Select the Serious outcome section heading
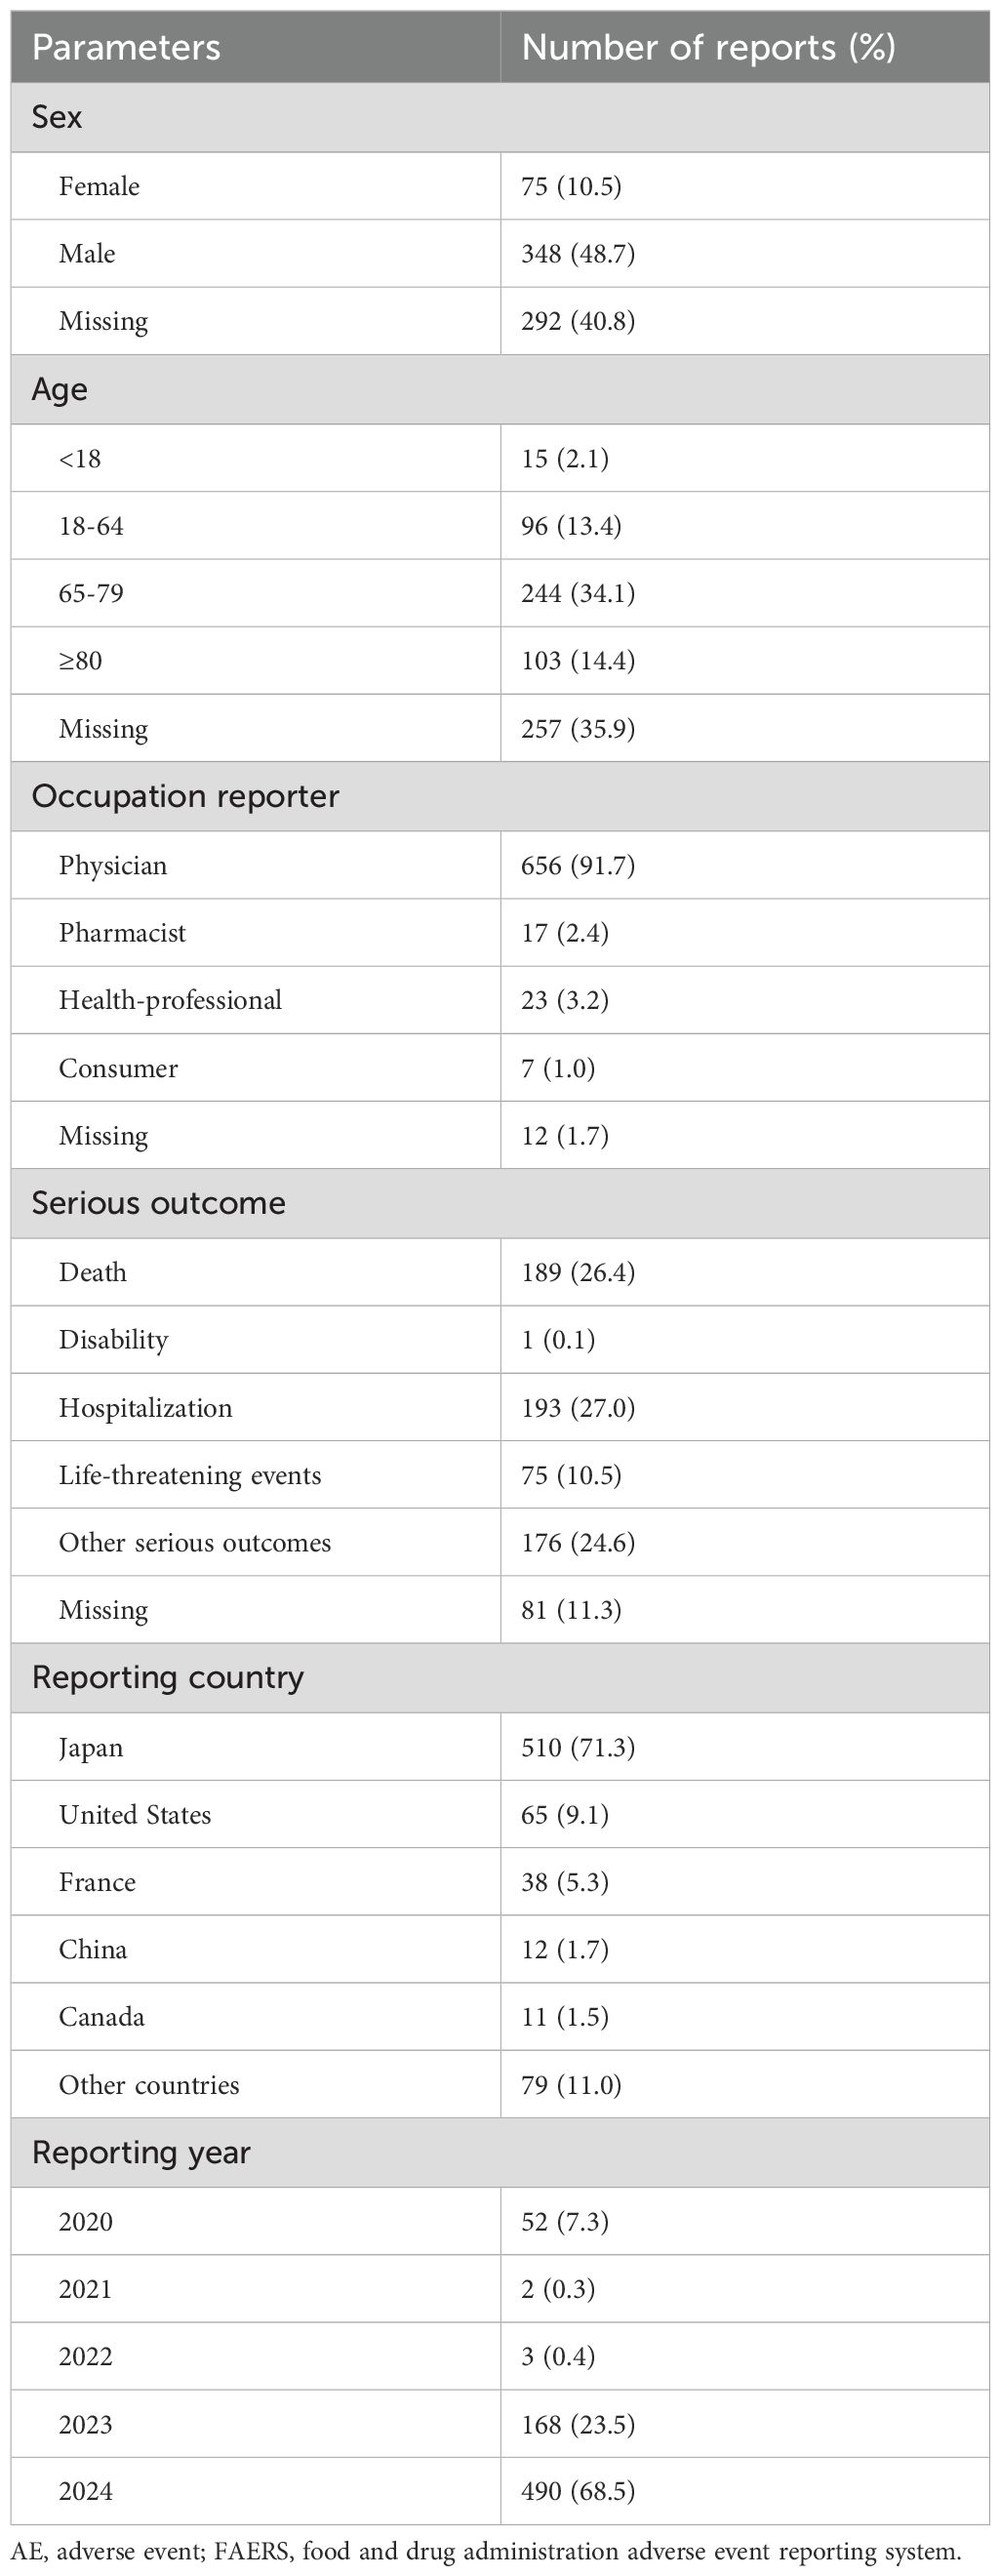Image resolution: width=1000 pixels, height=2576 pixels. click(158, 1203)
